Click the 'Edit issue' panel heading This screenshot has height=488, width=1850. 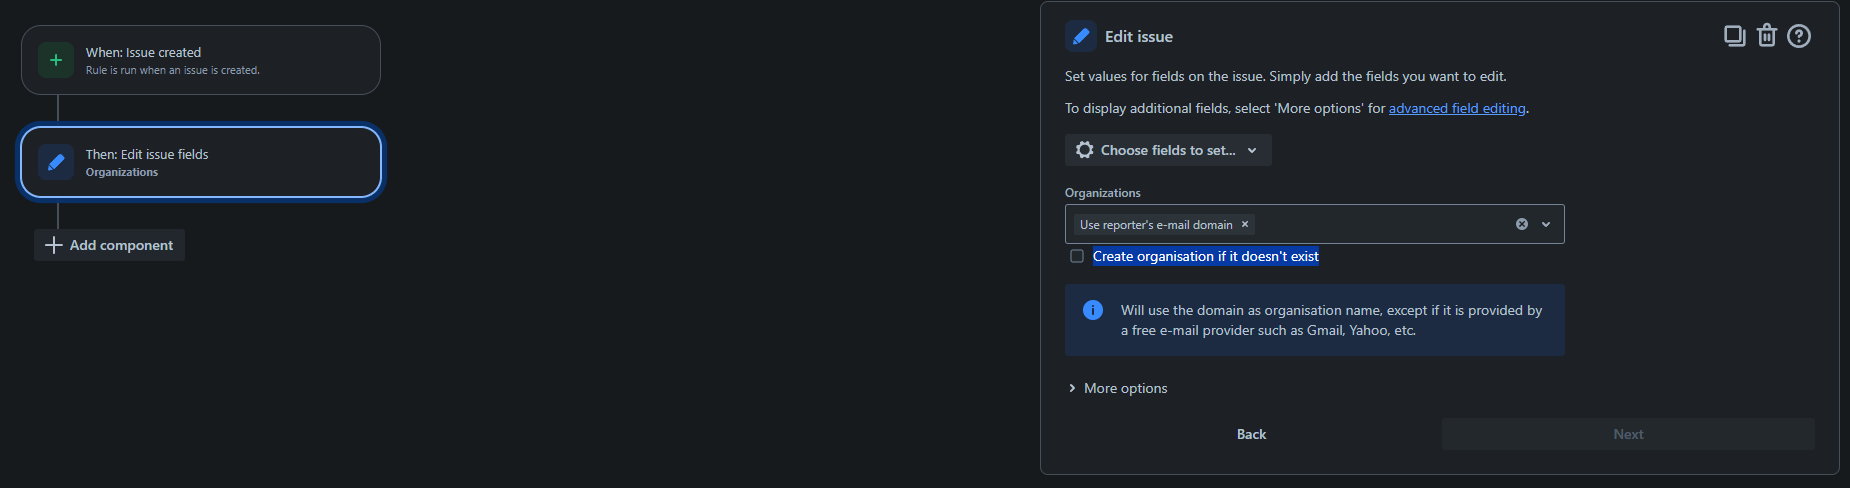[1139, 37]
